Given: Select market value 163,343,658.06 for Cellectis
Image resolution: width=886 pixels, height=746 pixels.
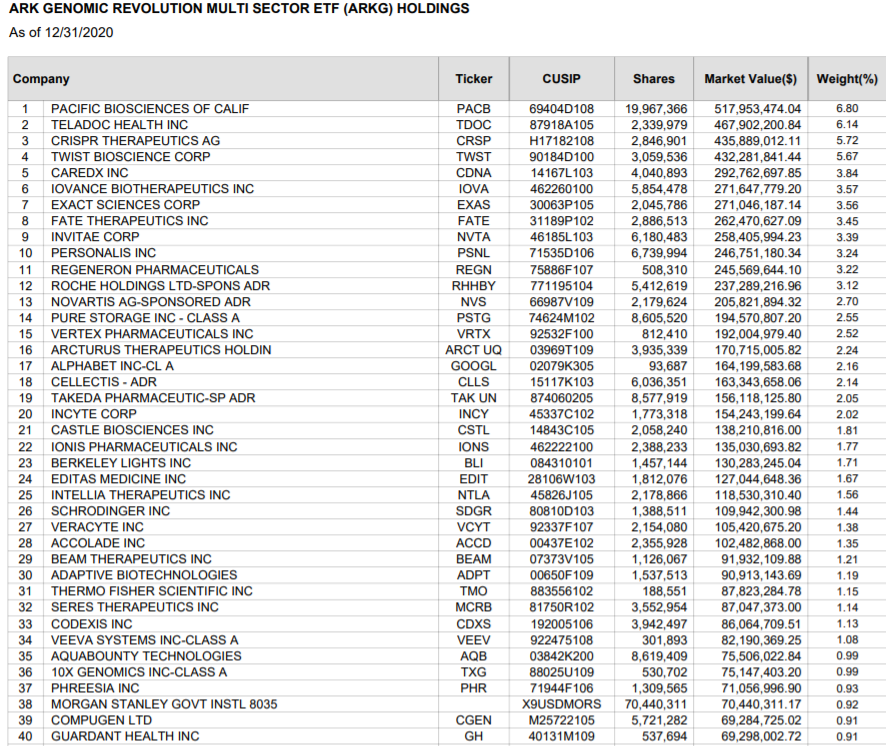Looking at the screenshot, I should click(x=758, y=382).
